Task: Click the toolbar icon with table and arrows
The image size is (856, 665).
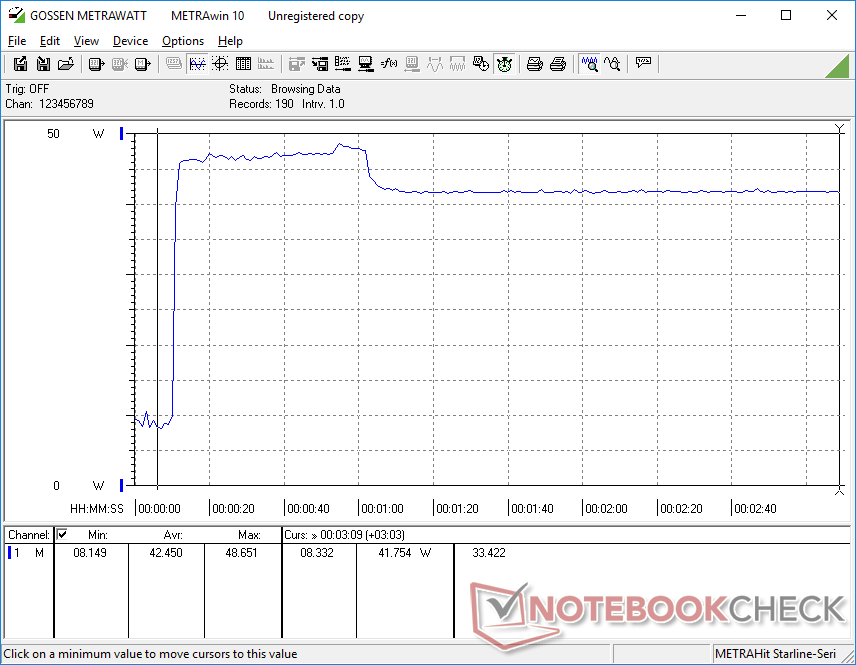Action: tap(320, 64)
